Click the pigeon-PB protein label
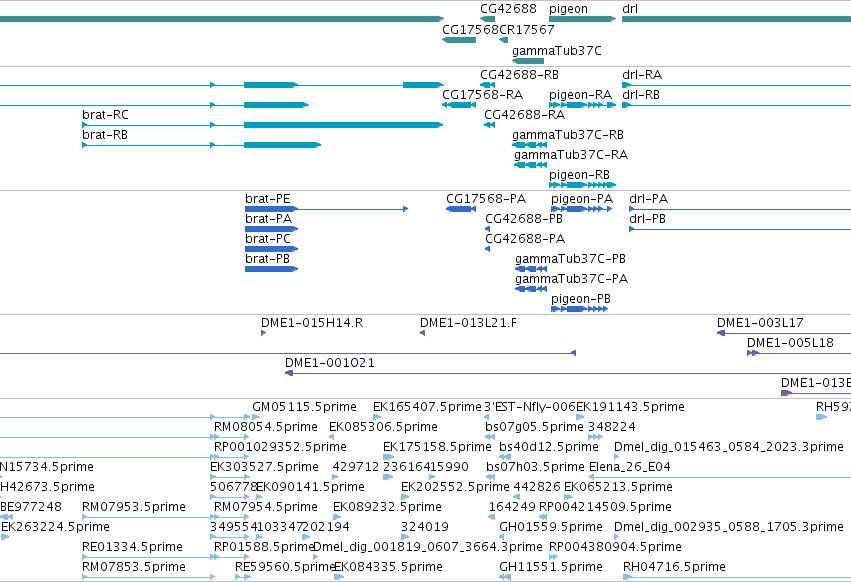851x582 pixels. coord(581,300)
